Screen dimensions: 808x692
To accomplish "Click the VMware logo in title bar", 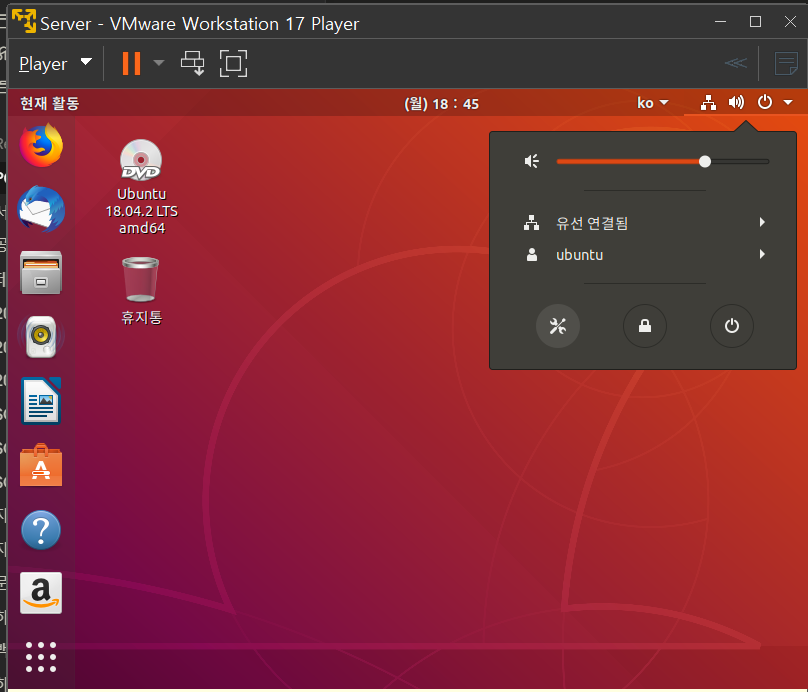I will click(24, 21).
